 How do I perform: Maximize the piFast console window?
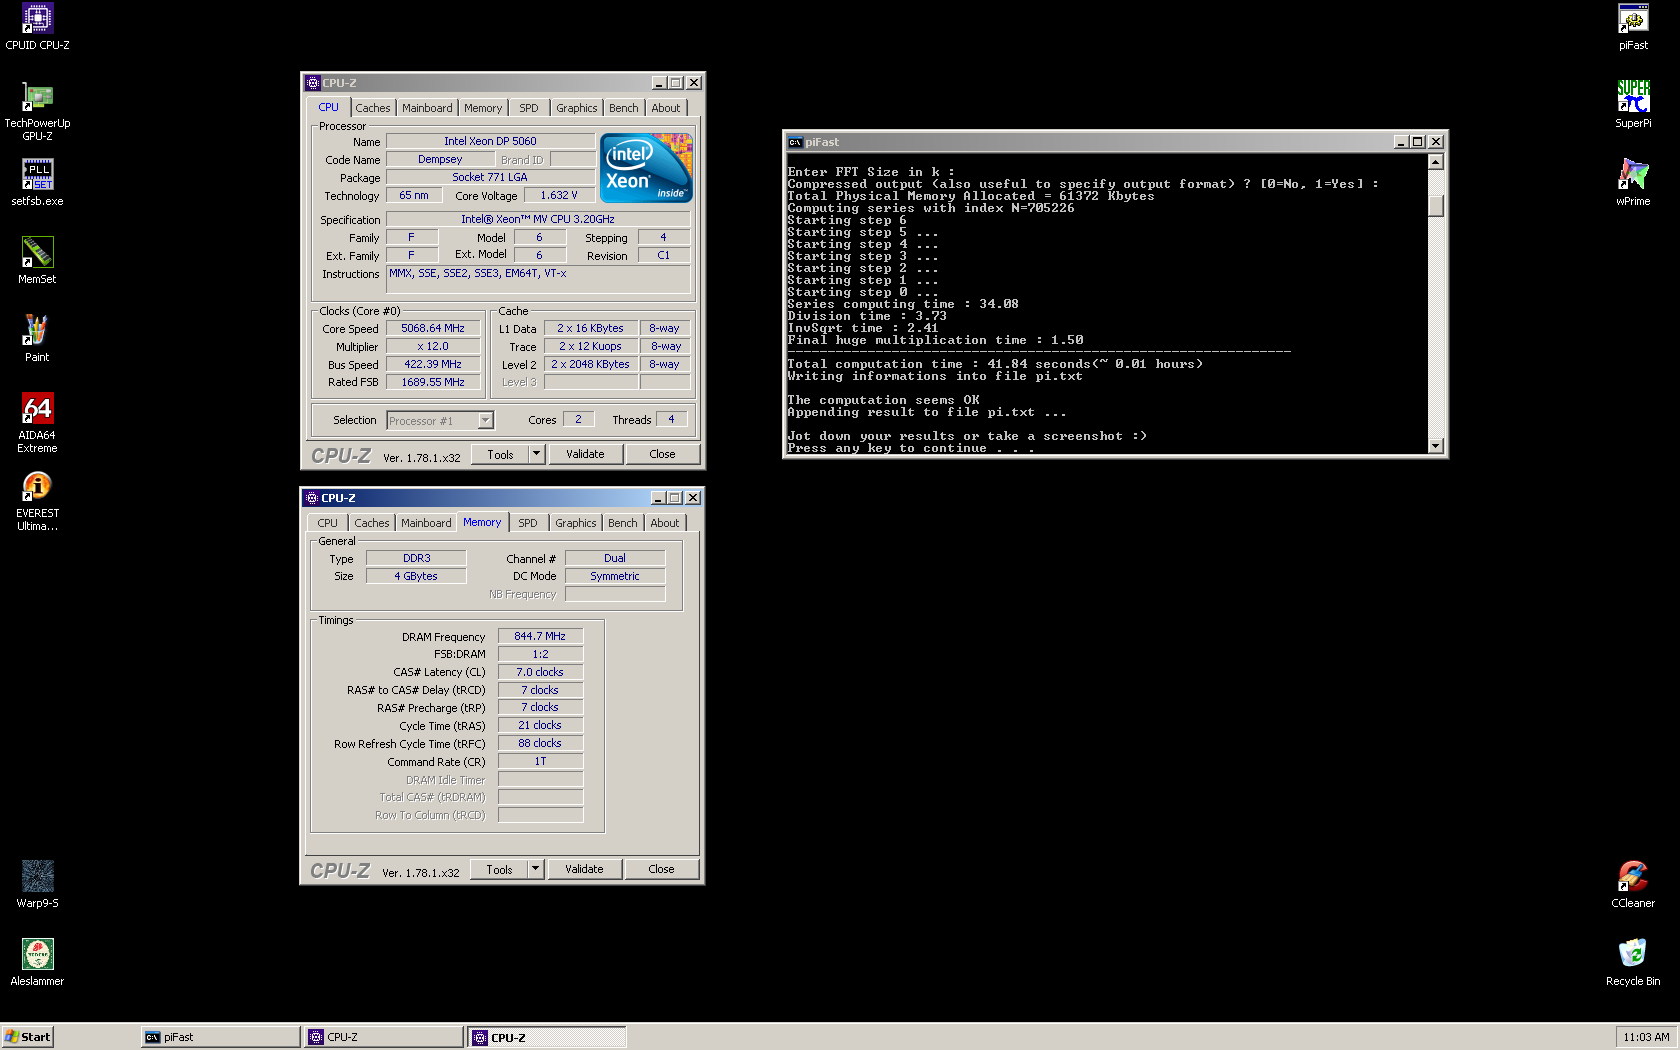[1417, 142]
